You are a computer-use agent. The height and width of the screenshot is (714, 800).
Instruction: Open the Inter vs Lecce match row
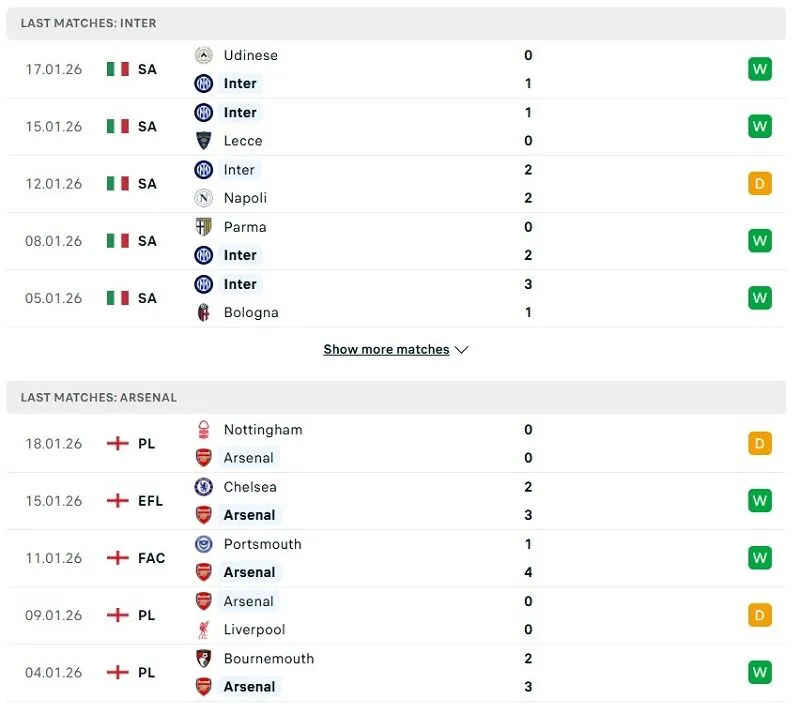400,127
